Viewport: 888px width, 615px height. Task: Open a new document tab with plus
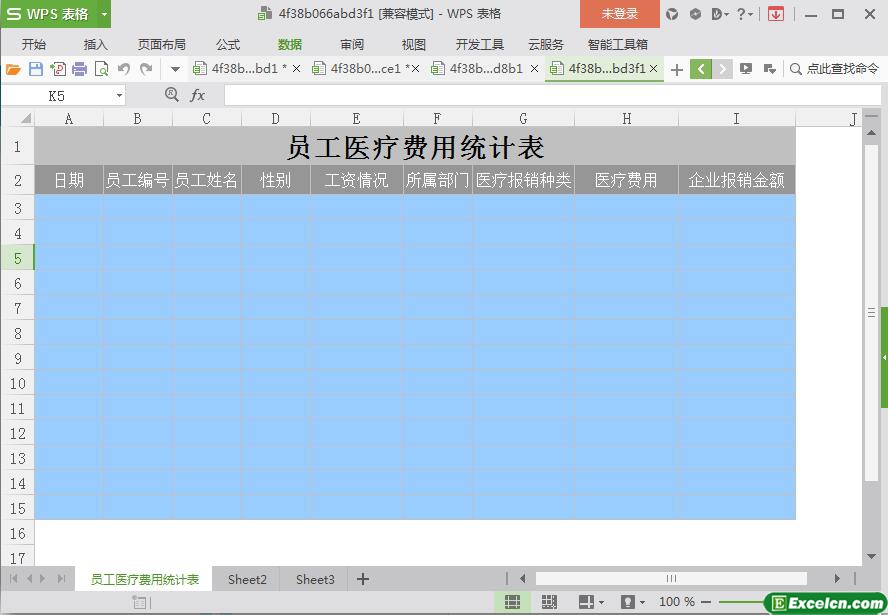677,69
